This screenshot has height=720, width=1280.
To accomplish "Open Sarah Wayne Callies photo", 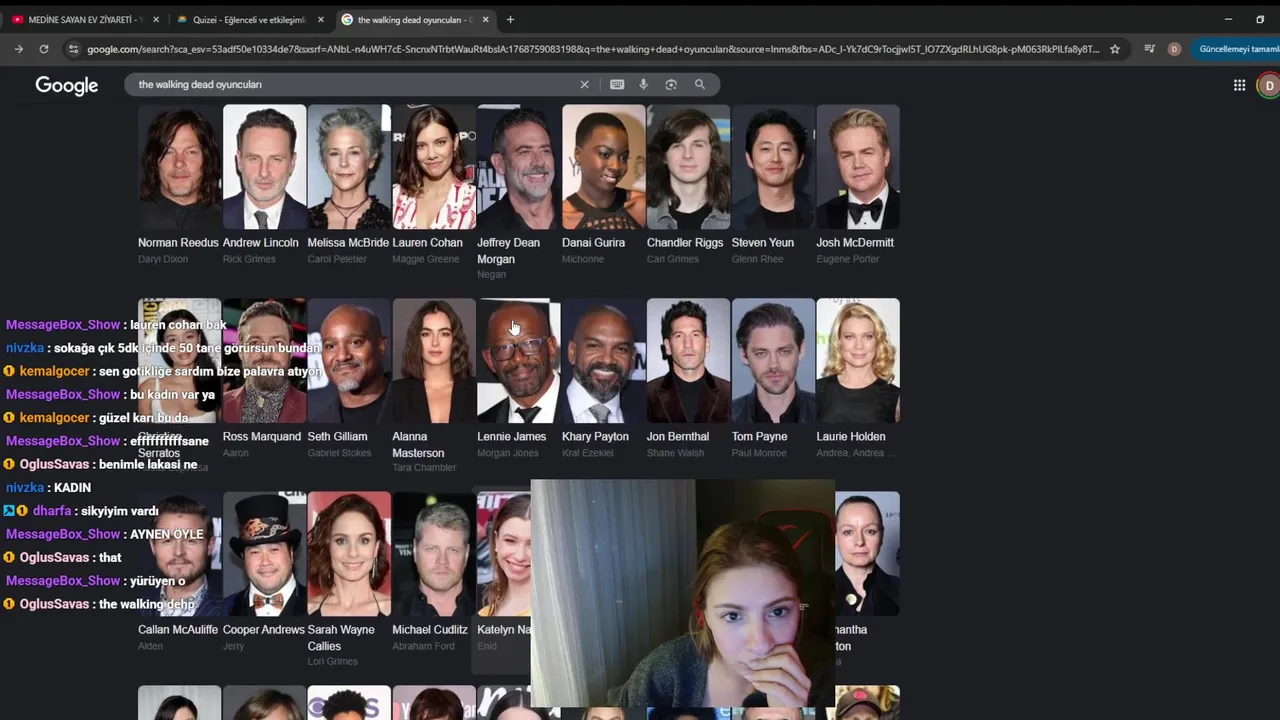I will [x=349, y=553].
